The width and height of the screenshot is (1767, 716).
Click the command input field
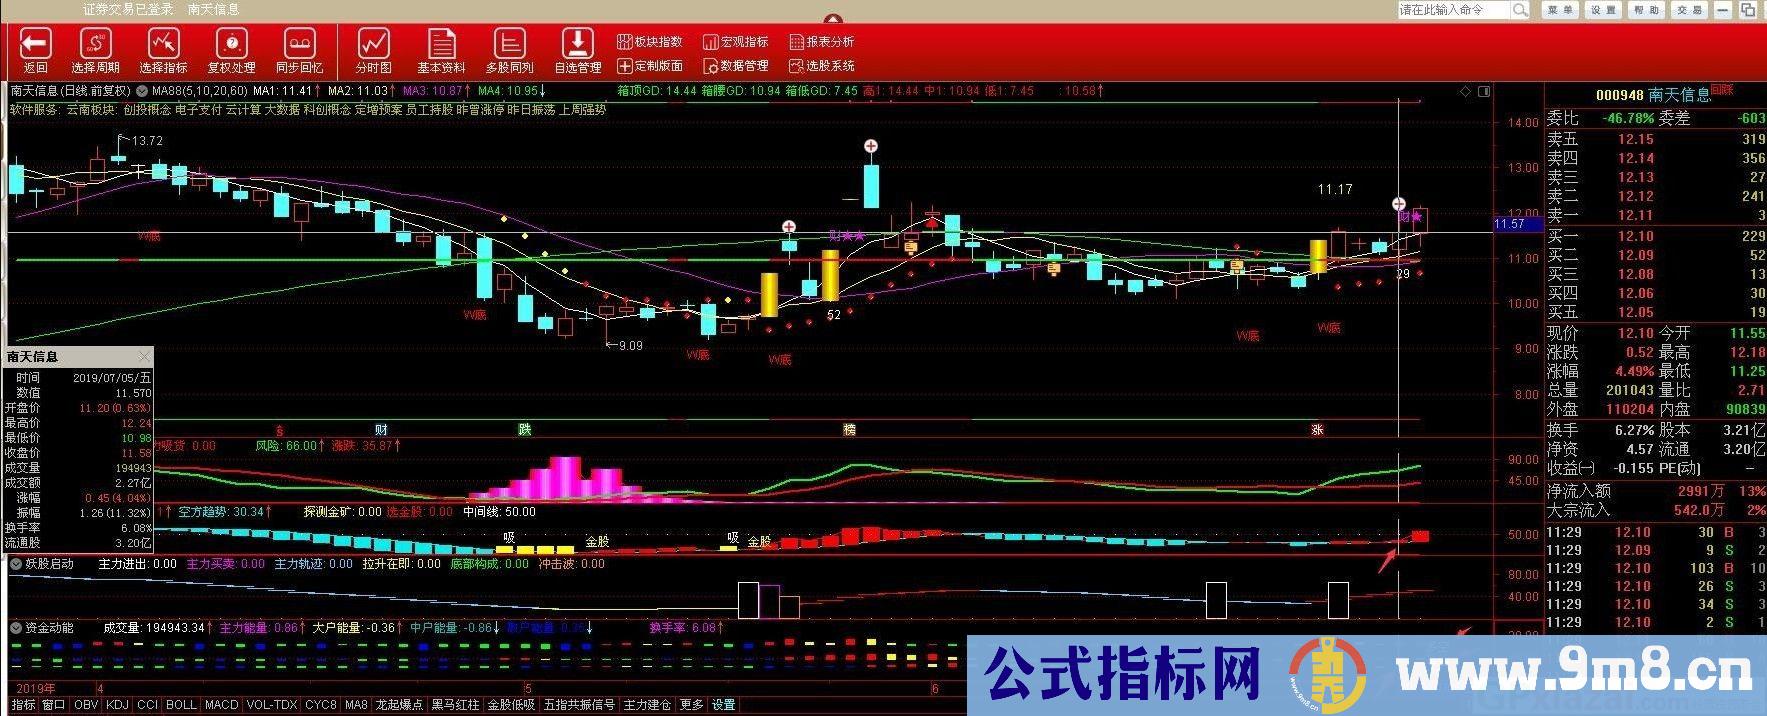click(1454, 10)
